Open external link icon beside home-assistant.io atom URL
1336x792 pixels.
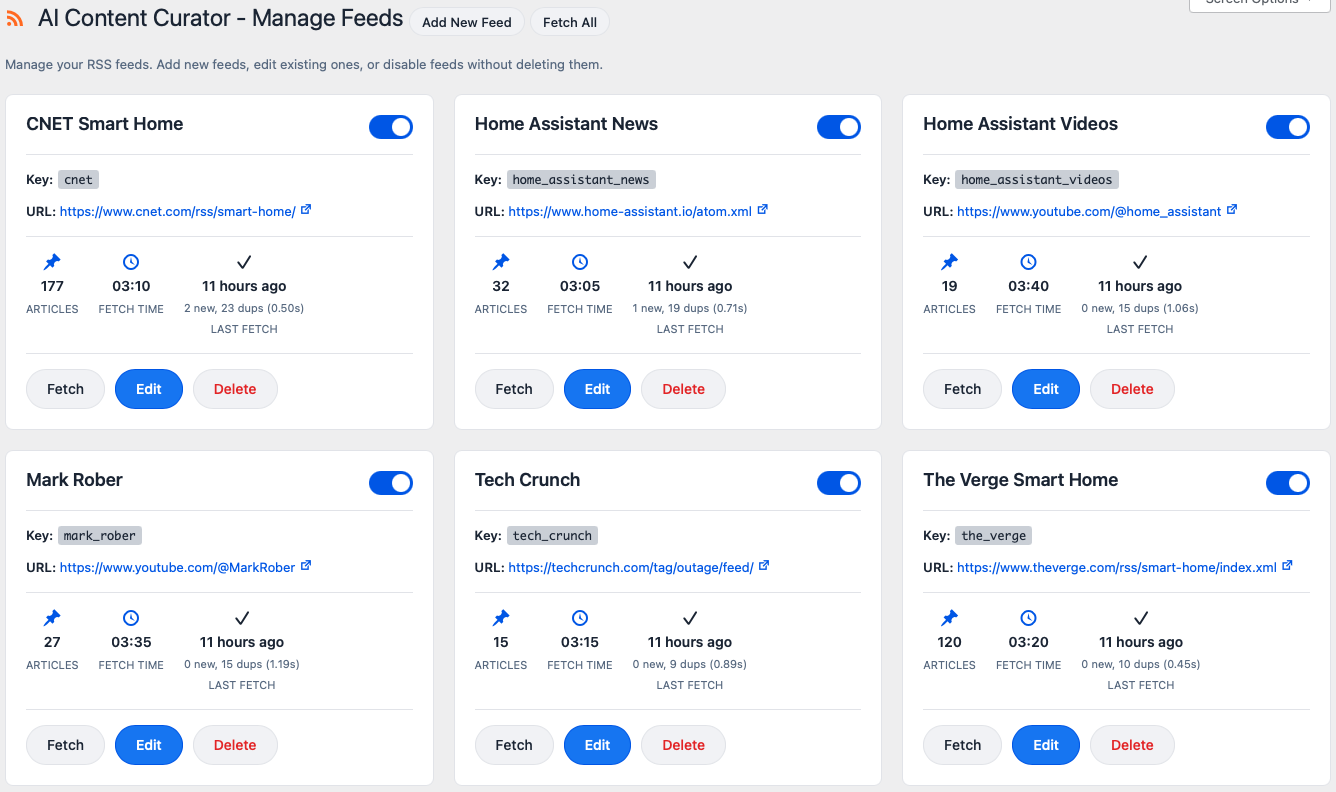click(x=762, y=210)
